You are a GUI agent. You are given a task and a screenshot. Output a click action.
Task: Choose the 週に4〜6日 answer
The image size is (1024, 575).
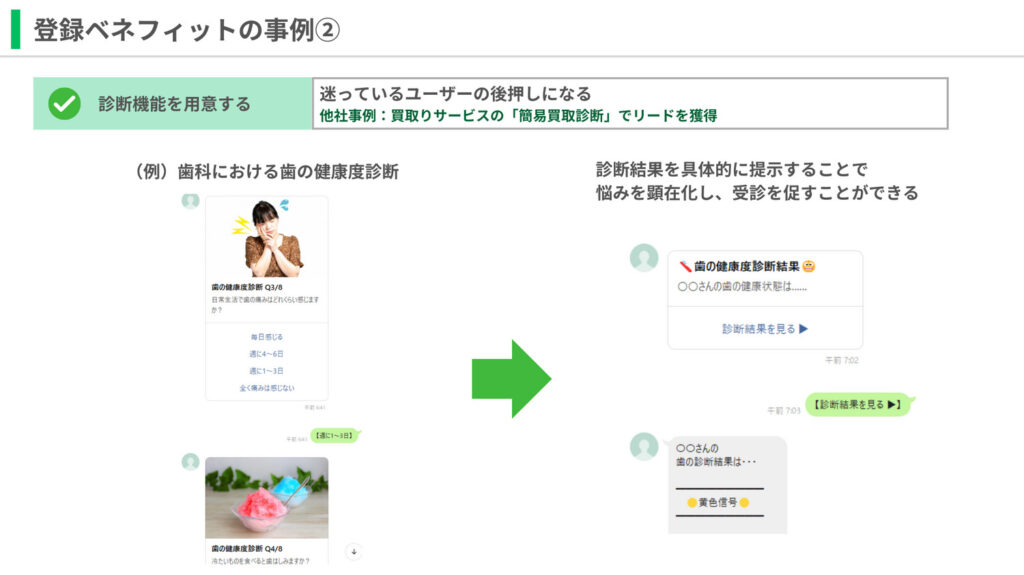click(267, 354)
